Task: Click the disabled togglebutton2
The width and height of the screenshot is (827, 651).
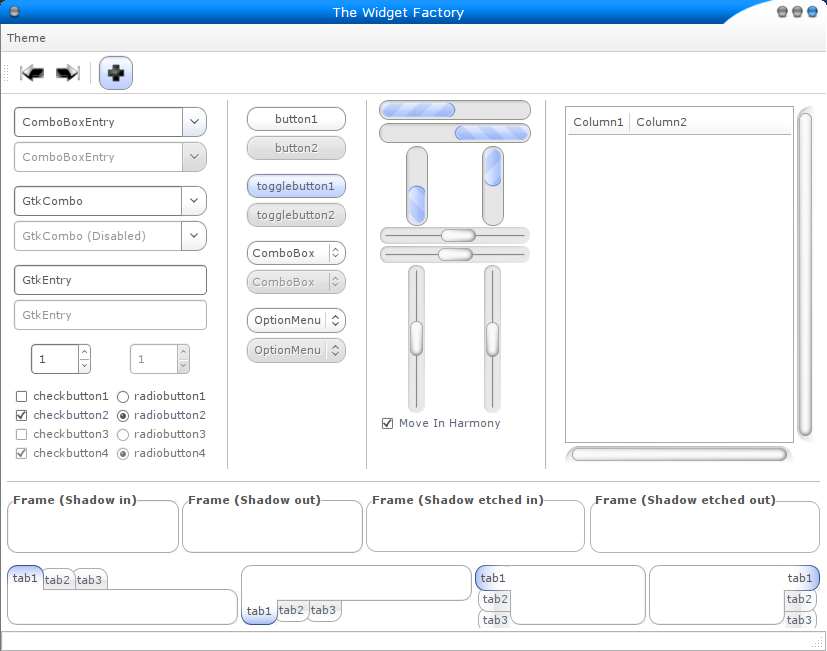Action: [x=296, y=215]
